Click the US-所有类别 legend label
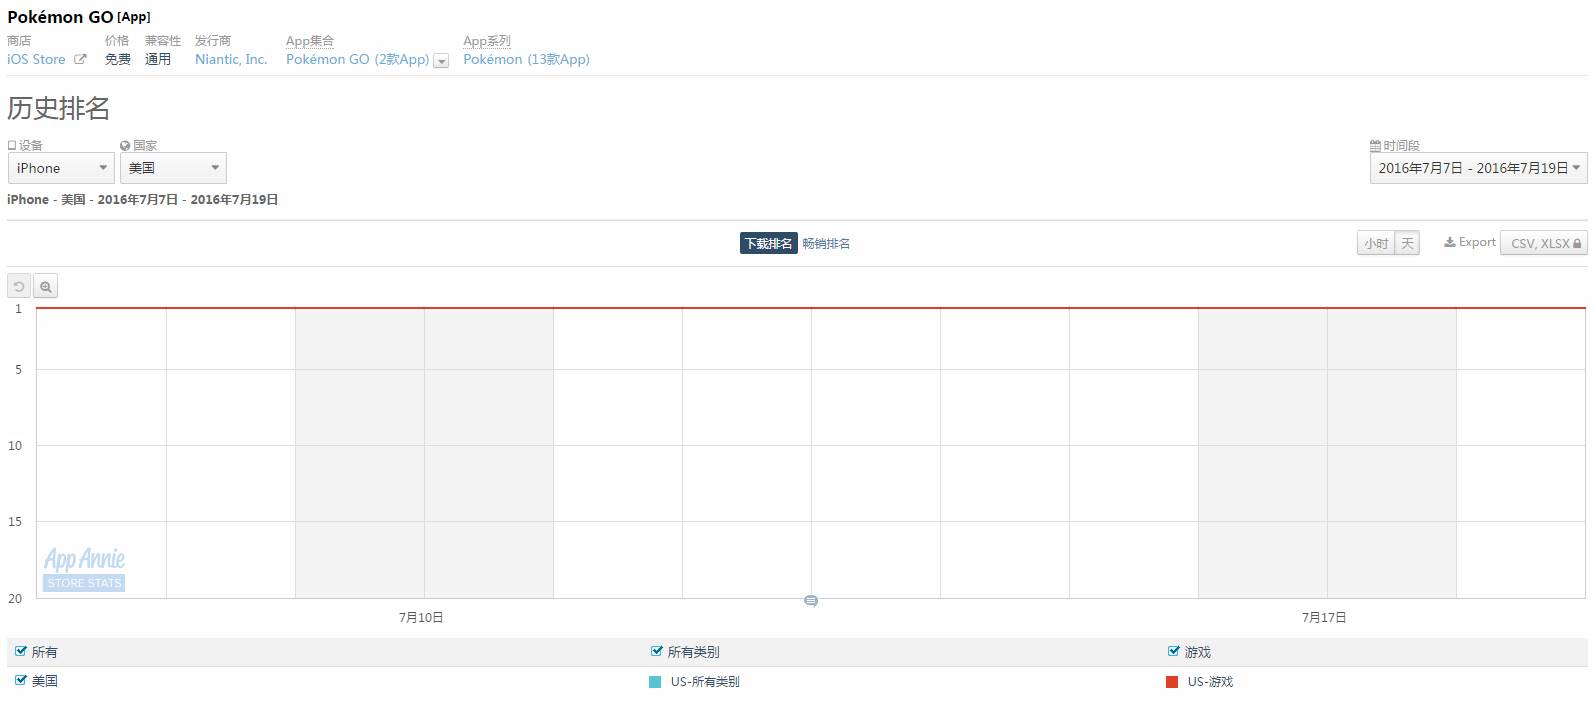The width and height of the screenshot is (1595, 724). 705,682
